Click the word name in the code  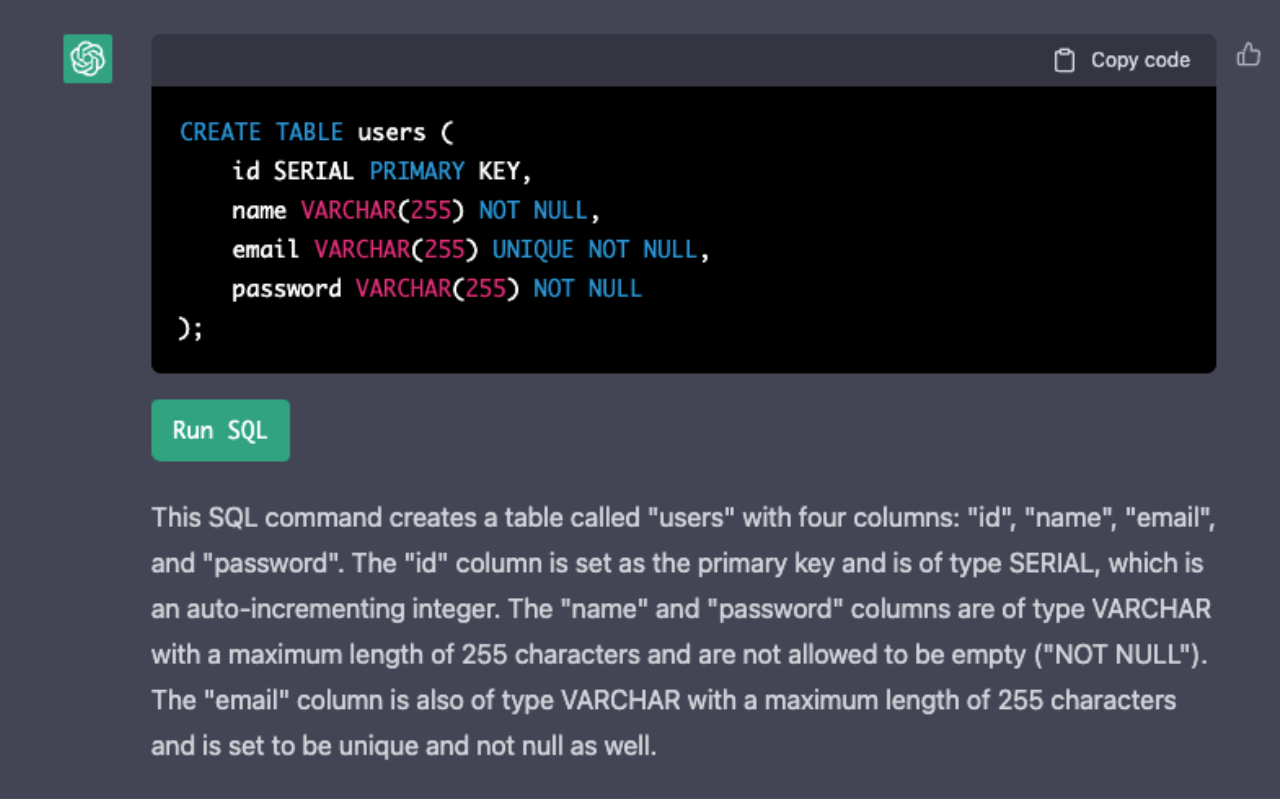(259, 211)
